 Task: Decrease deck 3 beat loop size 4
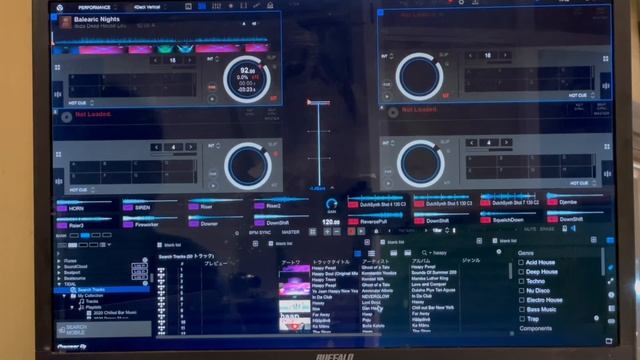click(156, 147)
